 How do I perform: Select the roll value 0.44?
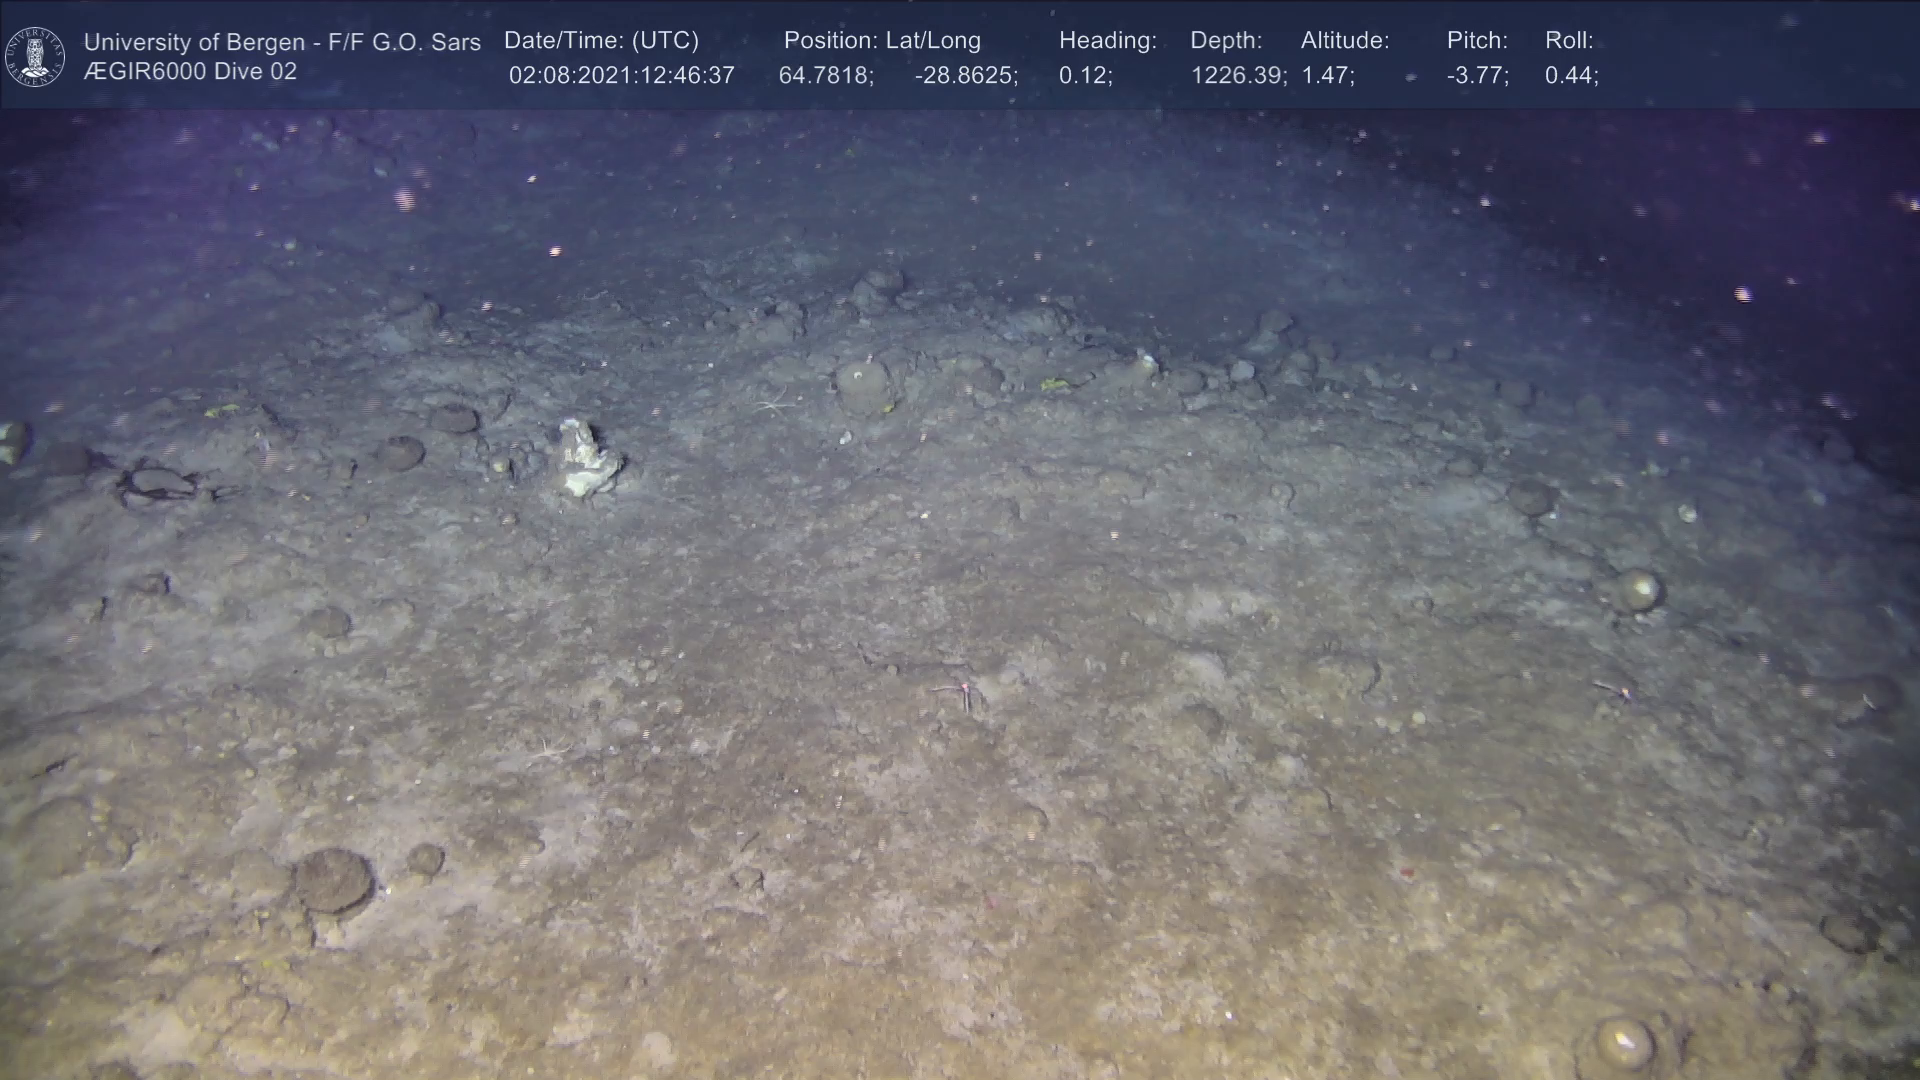[1570, 76]
